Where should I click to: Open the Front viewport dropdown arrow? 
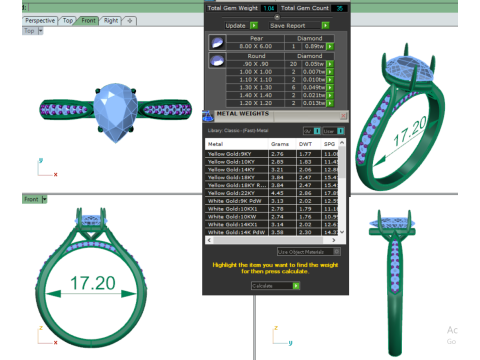44,199
